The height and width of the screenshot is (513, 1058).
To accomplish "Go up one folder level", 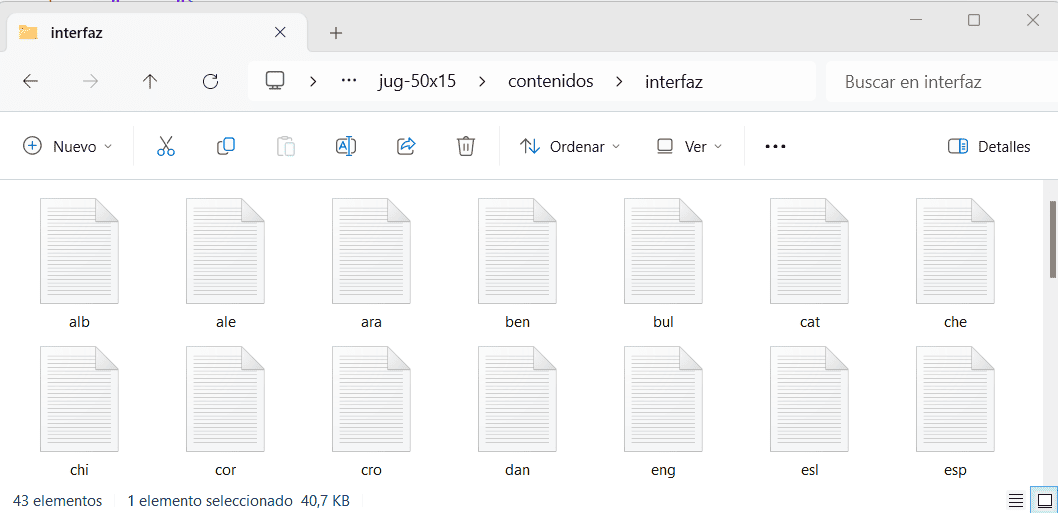I will point(150,82).
